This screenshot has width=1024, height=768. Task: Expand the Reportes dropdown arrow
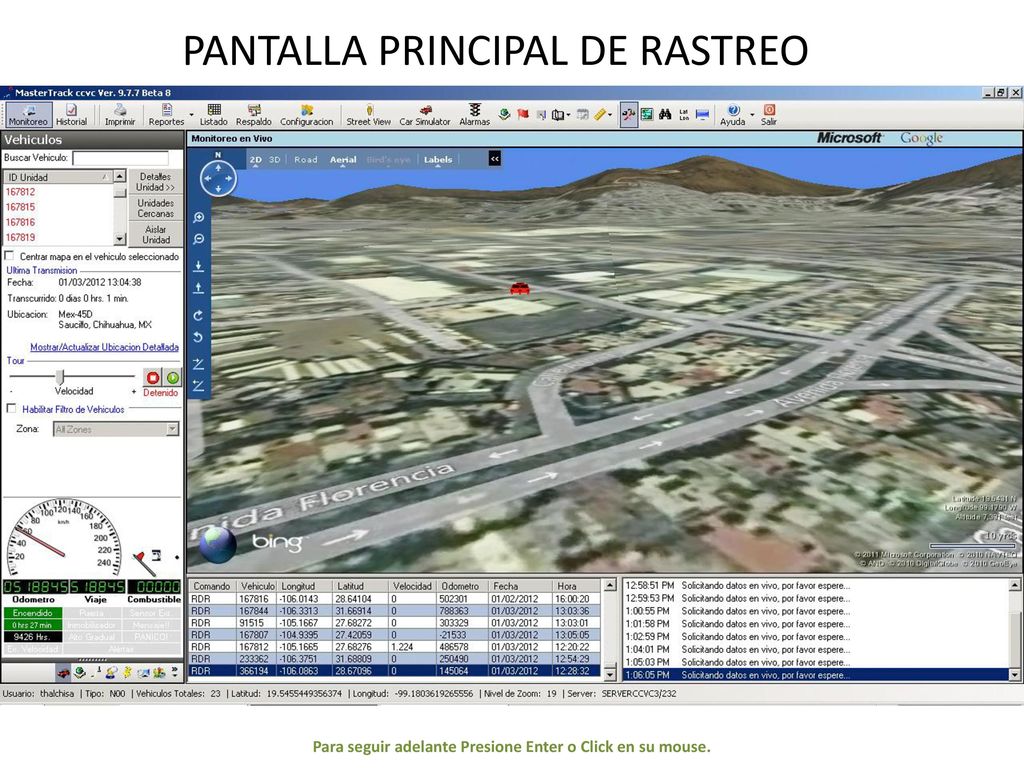[x=191, y=115]
